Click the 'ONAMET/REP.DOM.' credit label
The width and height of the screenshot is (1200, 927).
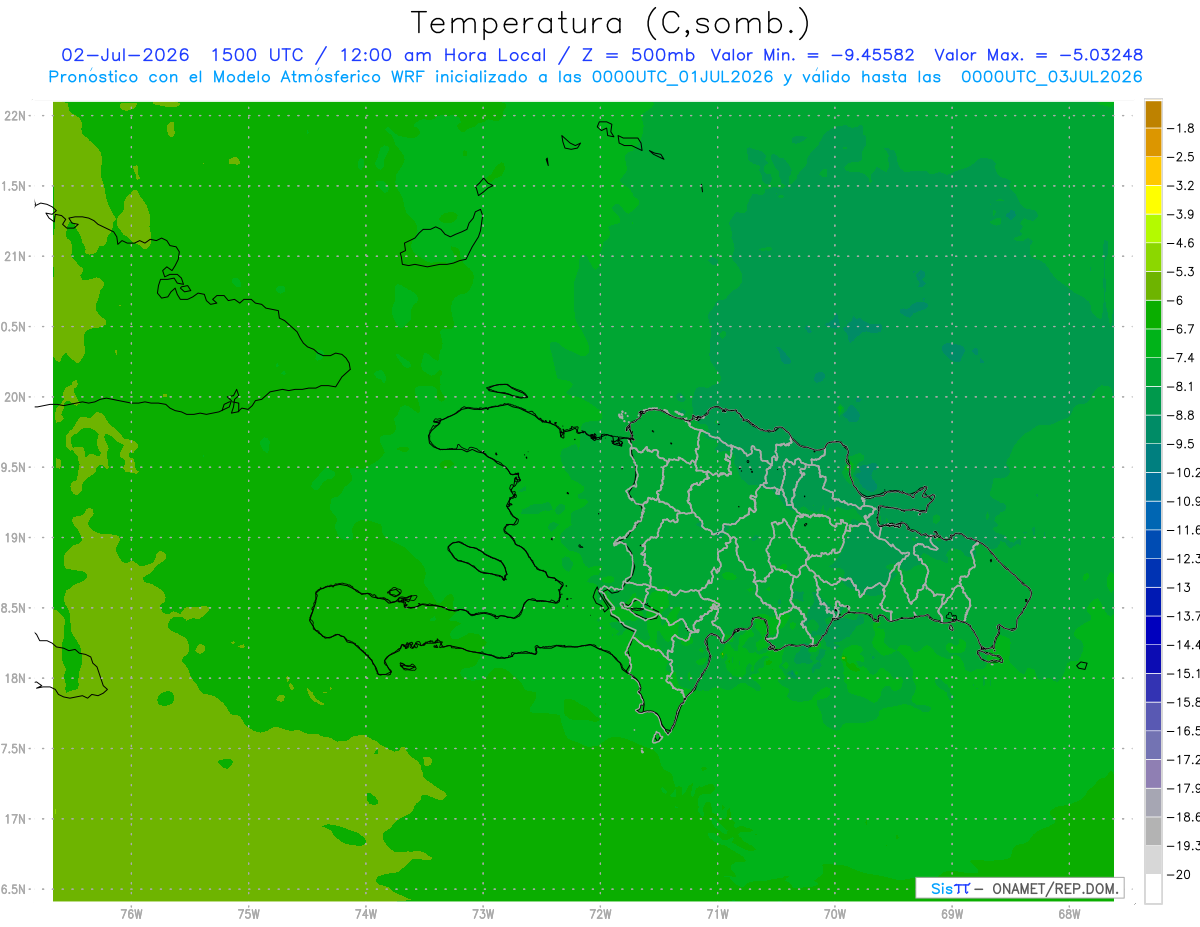(x=1054, y=888)
